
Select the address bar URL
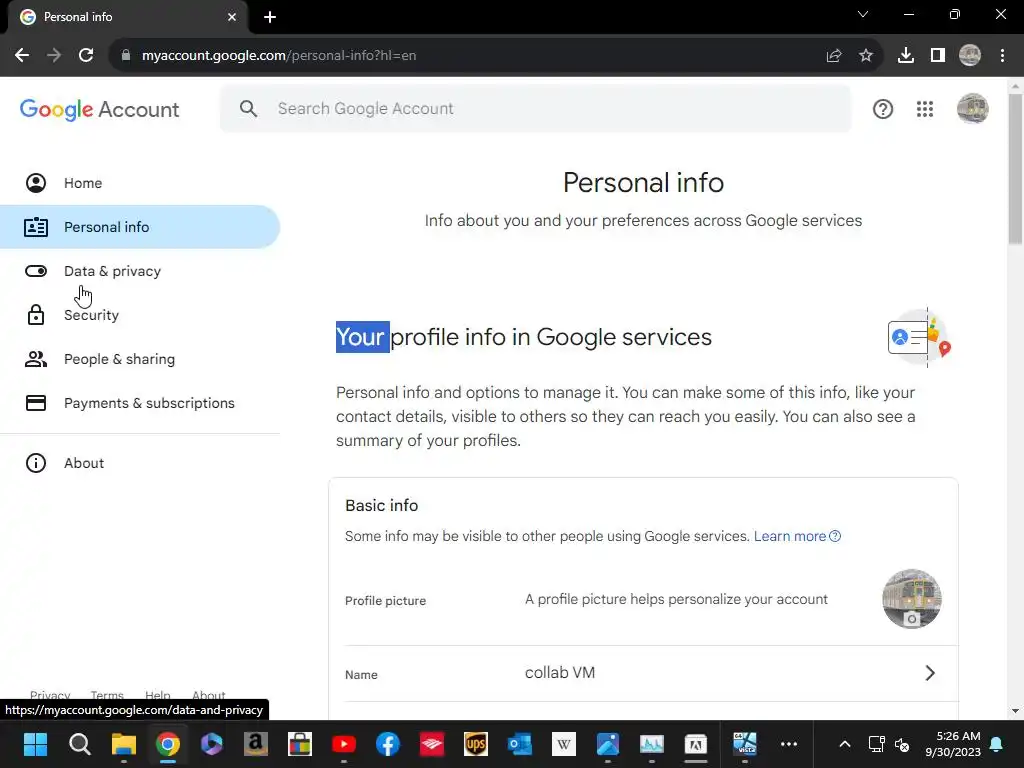coord(279,56)
